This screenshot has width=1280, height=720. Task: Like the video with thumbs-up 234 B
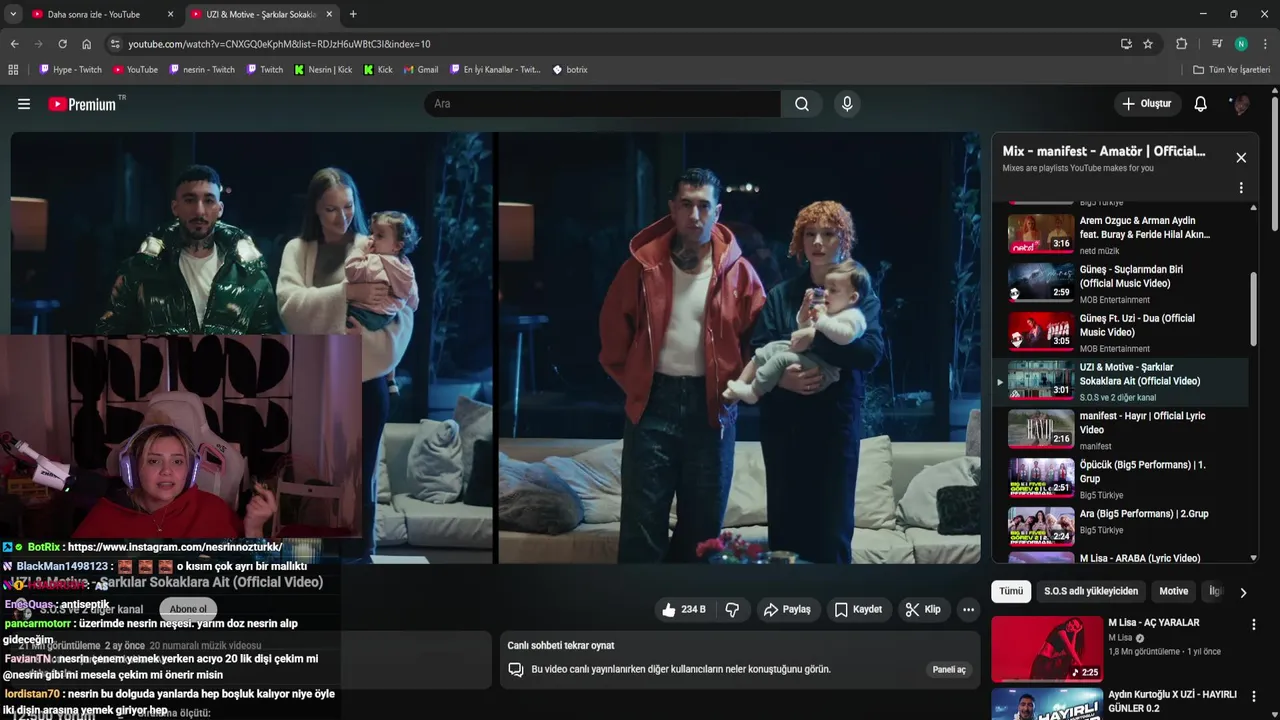tap(684, 609)
